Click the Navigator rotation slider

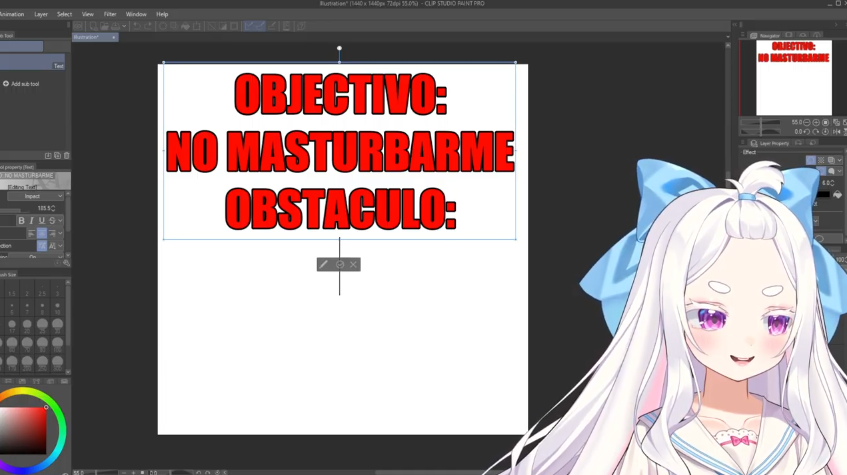[760, 132]
